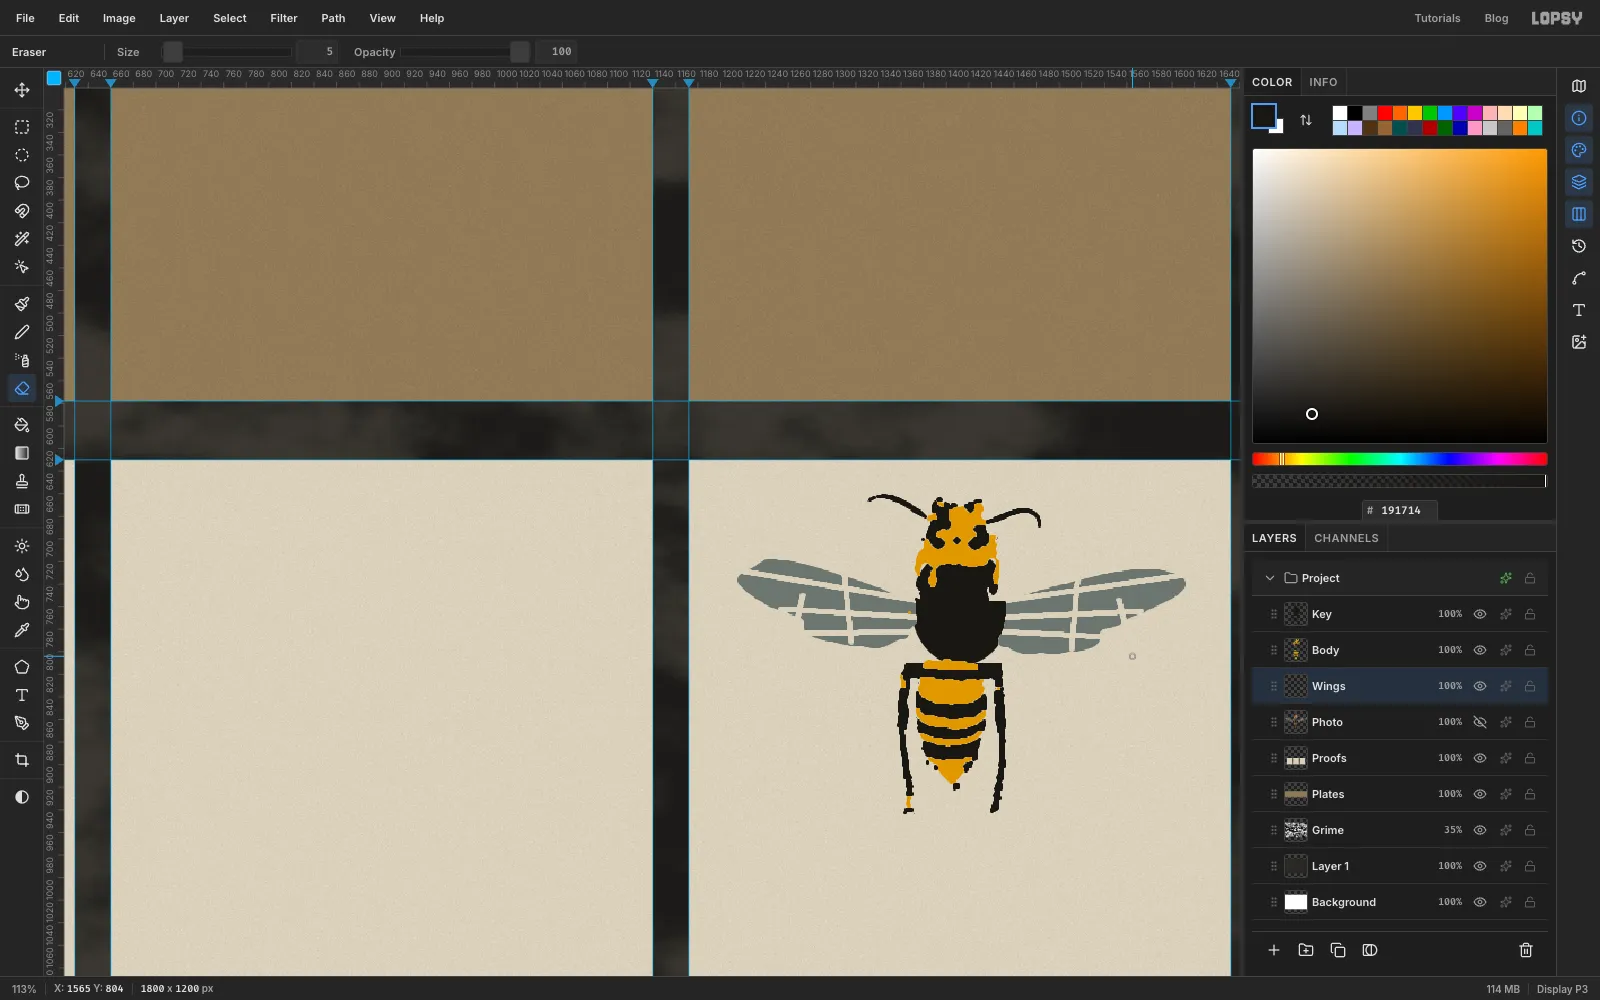Select the Proofs layer thumbnail
The image size is (1600, 1000).
click(x=1296, y=758)
